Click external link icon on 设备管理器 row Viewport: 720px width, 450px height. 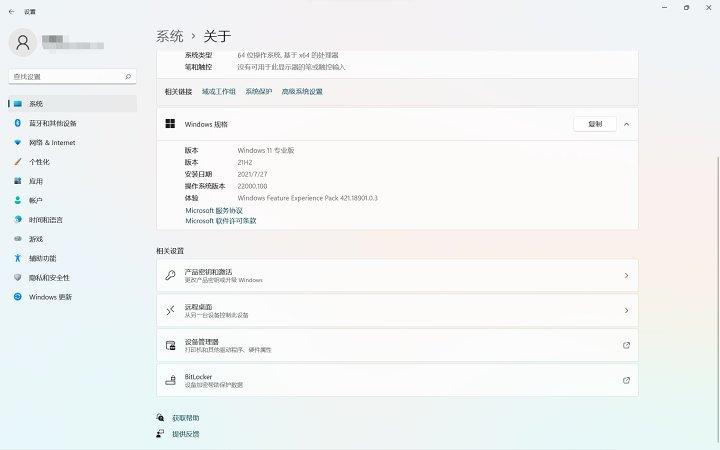click(x=626, y=345)
